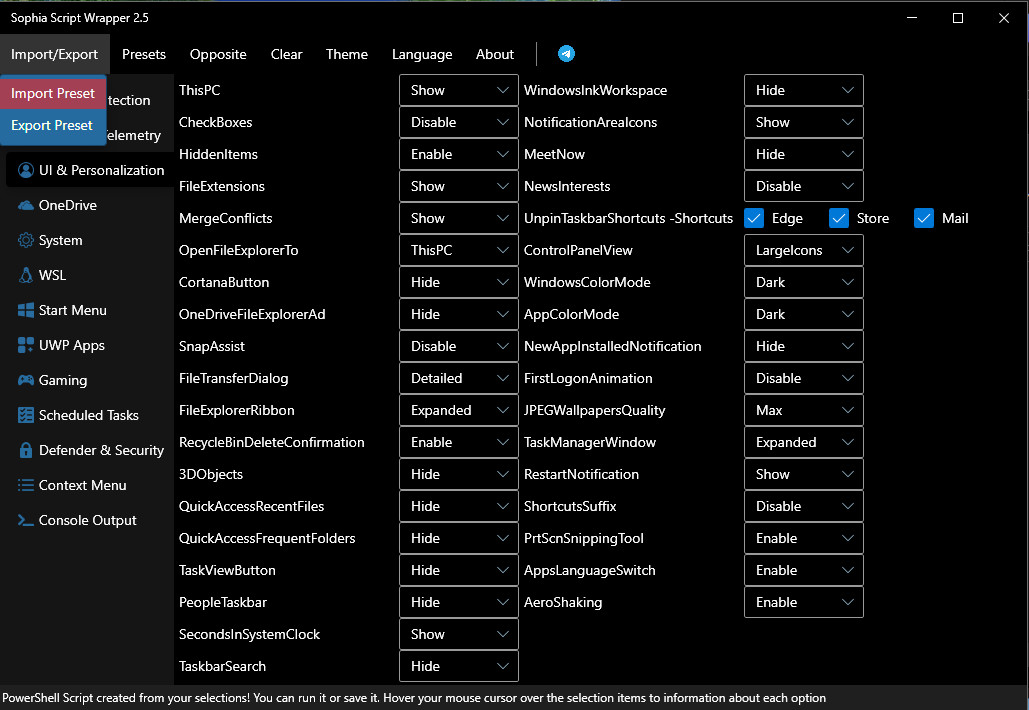Screen dimensions: 1029x710
Task: Expand the HiddenItems dropdown
Action: click(459, 154)
